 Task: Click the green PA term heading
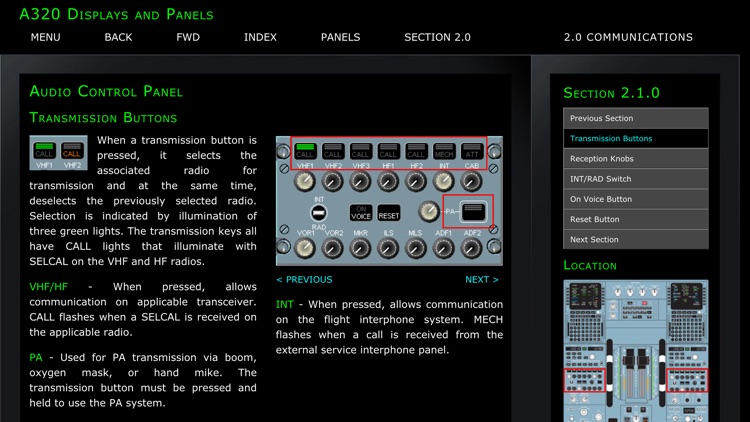click(x=36, y=357)
